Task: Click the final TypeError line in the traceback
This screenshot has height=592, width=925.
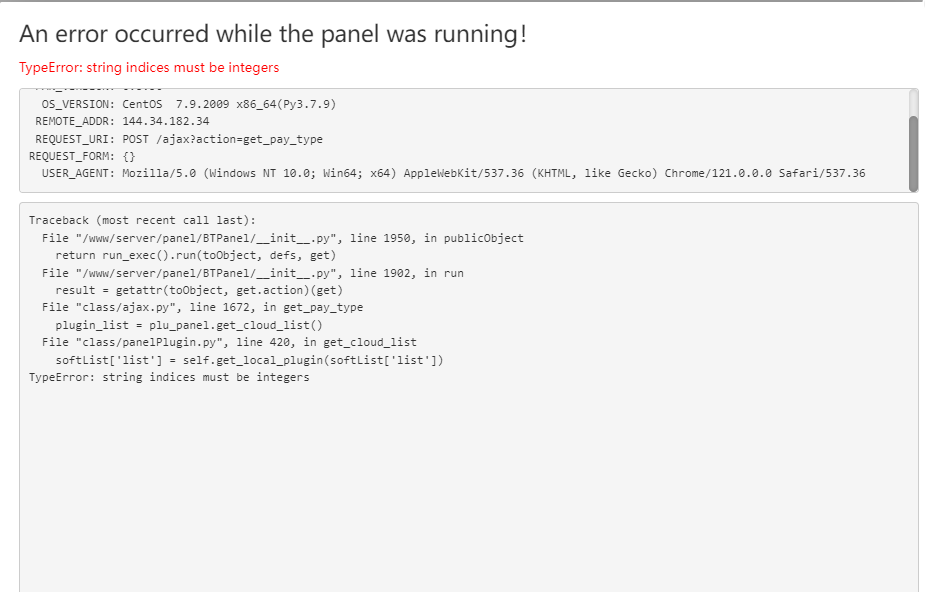Action: (x=169, y=378)
